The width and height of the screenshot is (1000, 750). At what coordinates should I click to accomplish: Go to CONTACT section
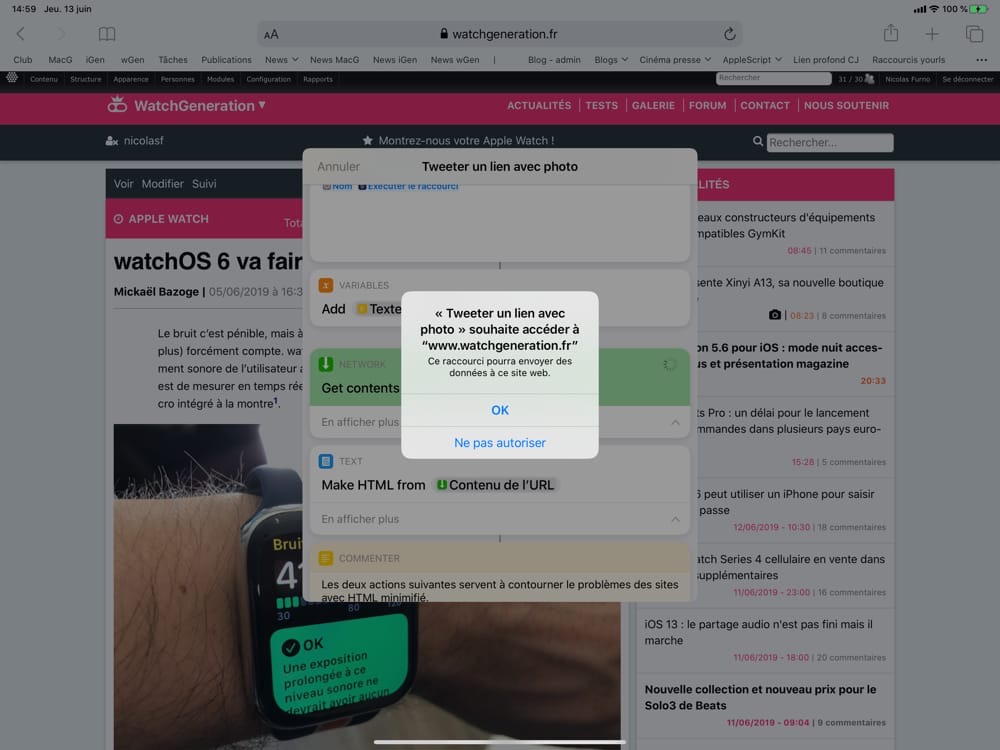point(765,105)
